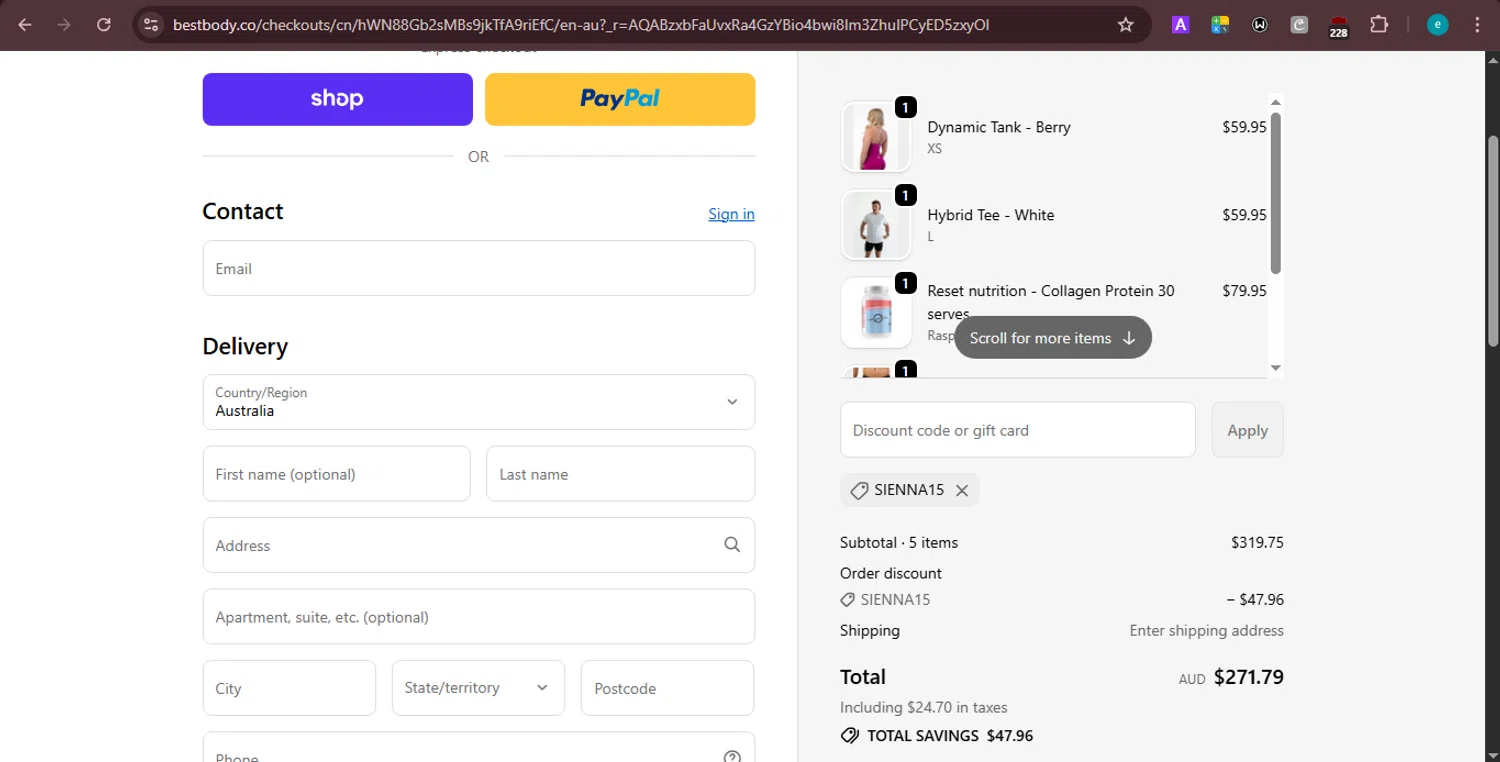
Task: Click the TOTAL SAVINGS $47.96 line
Action: 937,736
